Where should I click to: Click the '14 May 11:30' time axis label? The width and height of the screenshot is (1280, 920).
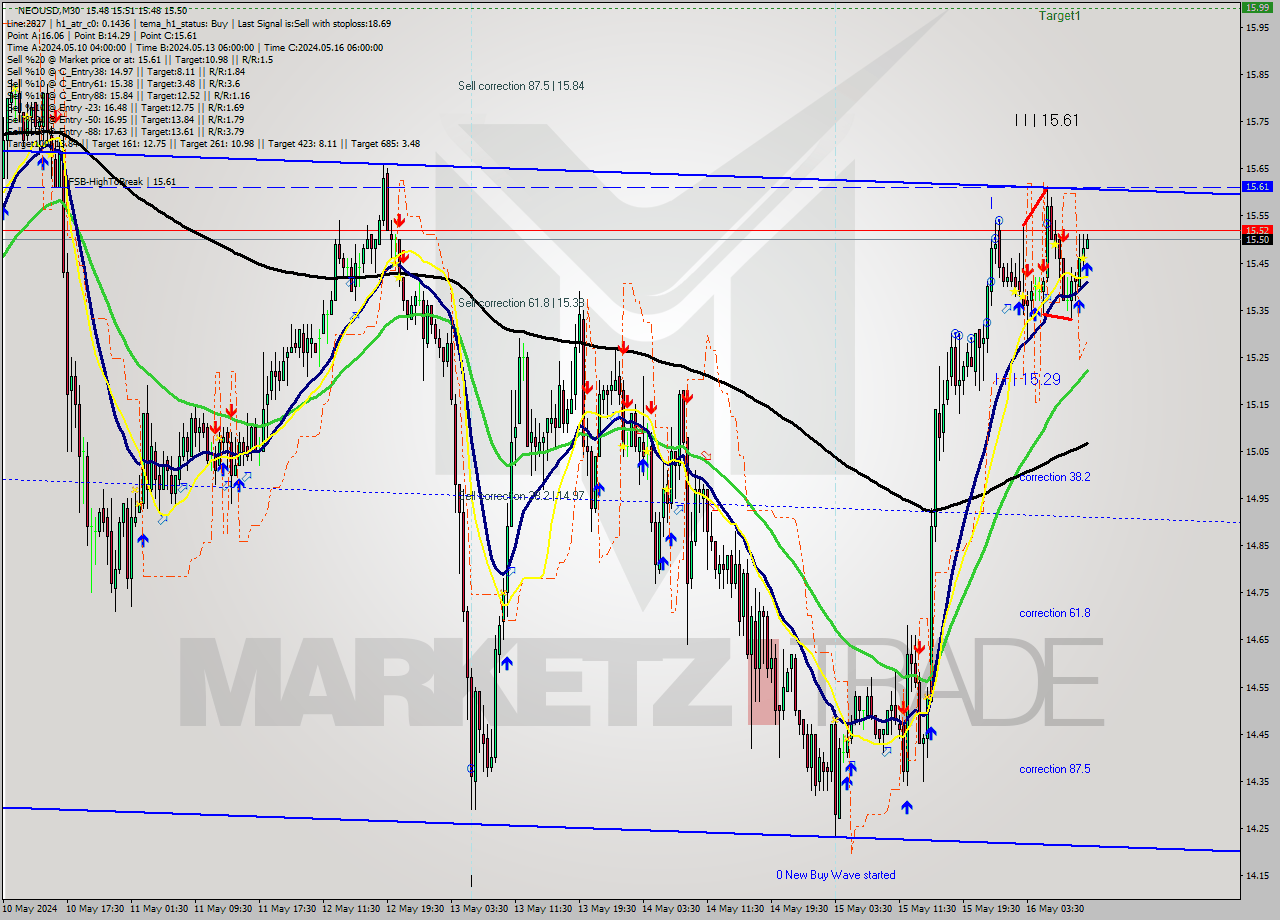(736, 909)
